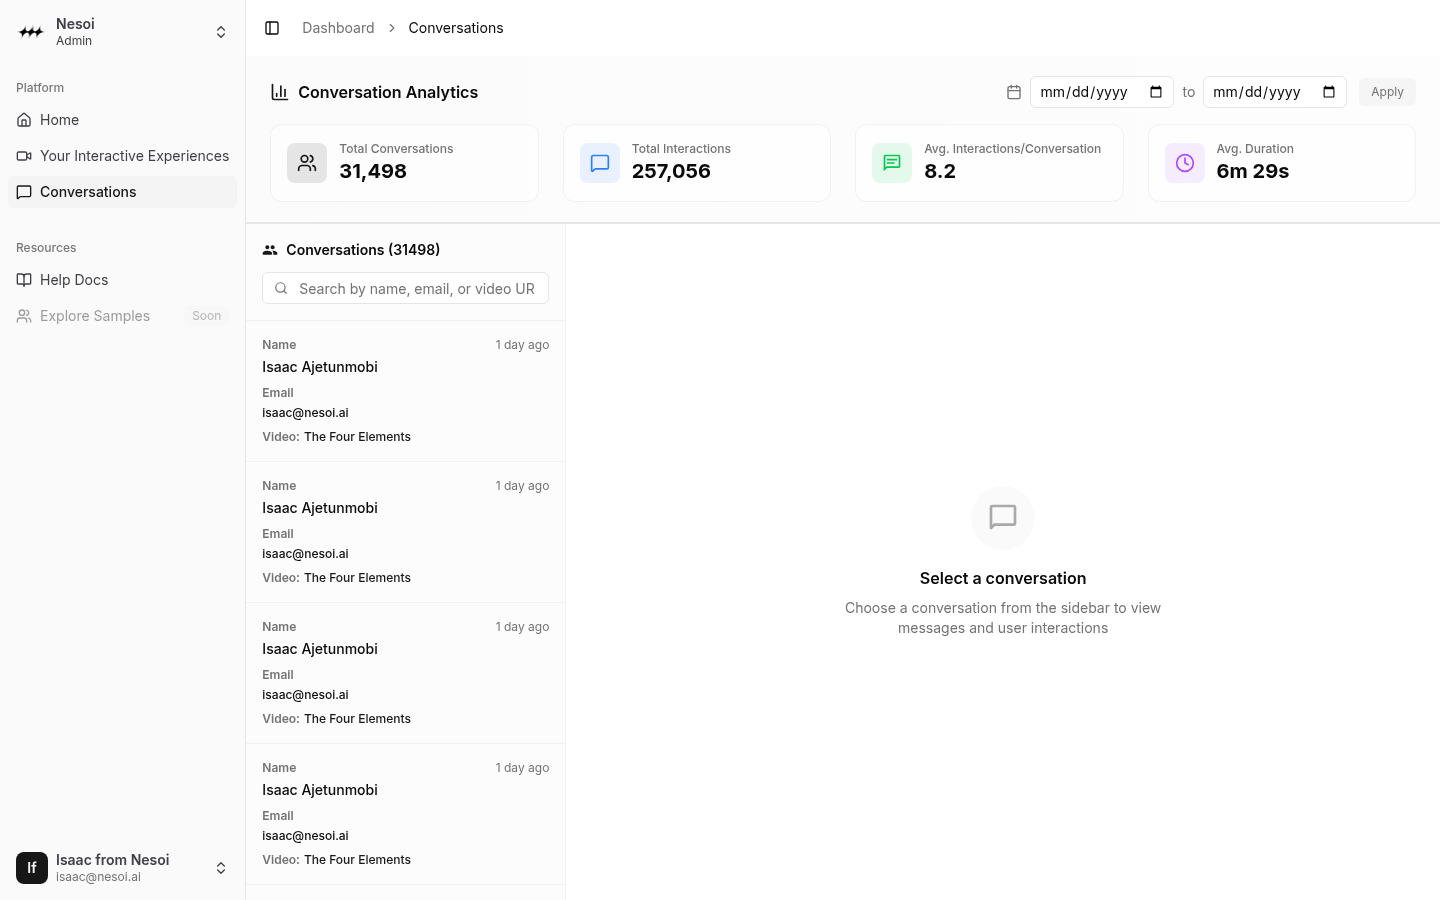The width and height of the screenshot is (1440, 900).
Task: Go to Home in the sidebar
Action: point(60,120)
